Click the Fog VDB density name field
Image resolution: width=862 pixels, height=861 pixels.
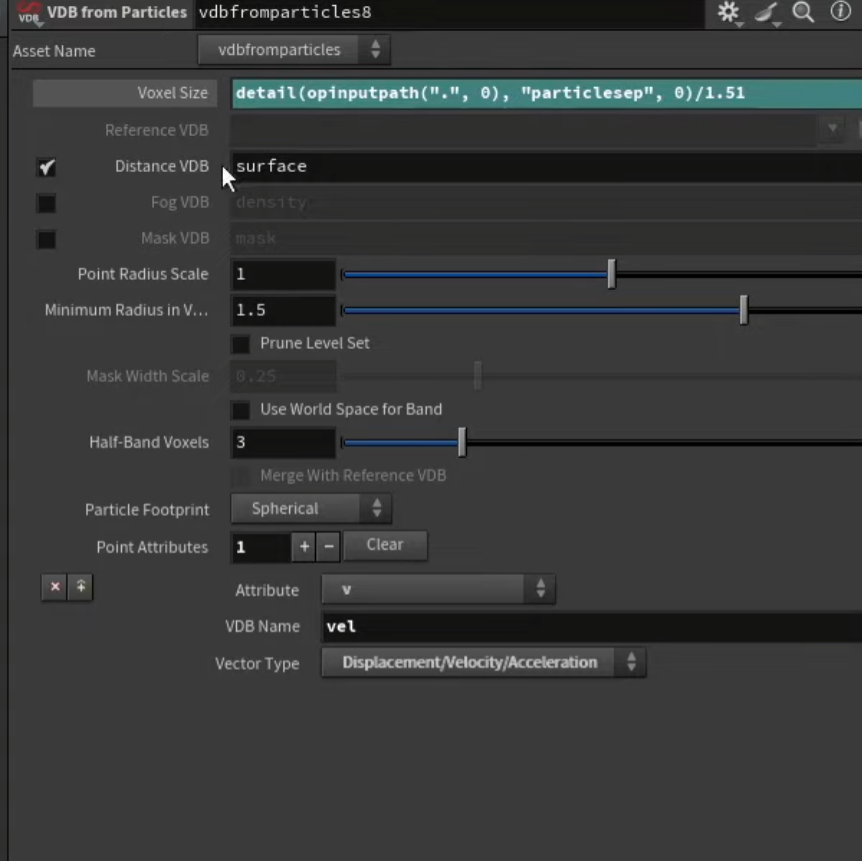point(546,203)
